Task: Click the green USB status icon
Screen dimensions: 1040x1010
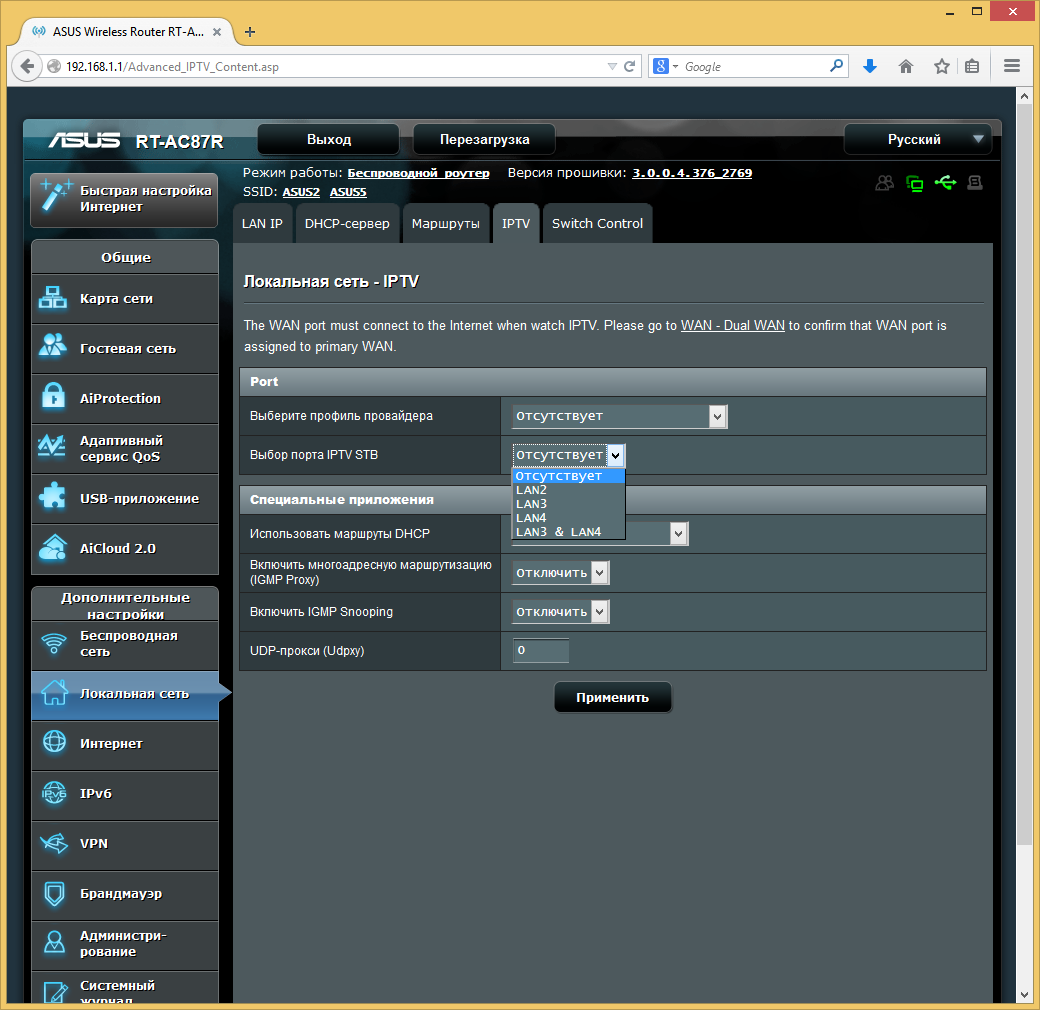Action: click(x=945, y=182)
